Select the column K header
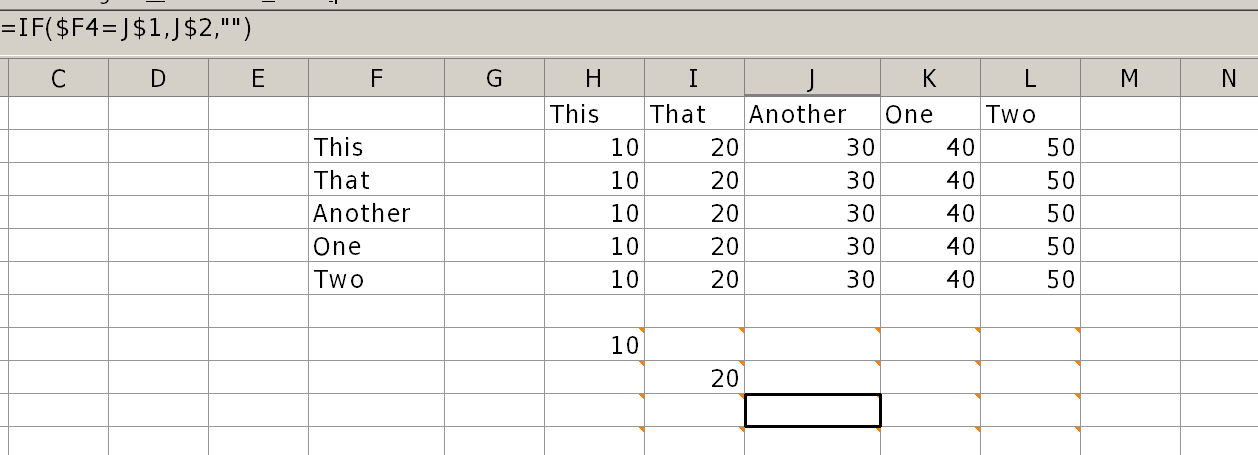The width and height of the screenshot is (1258, 455). [x=930, y=79]
